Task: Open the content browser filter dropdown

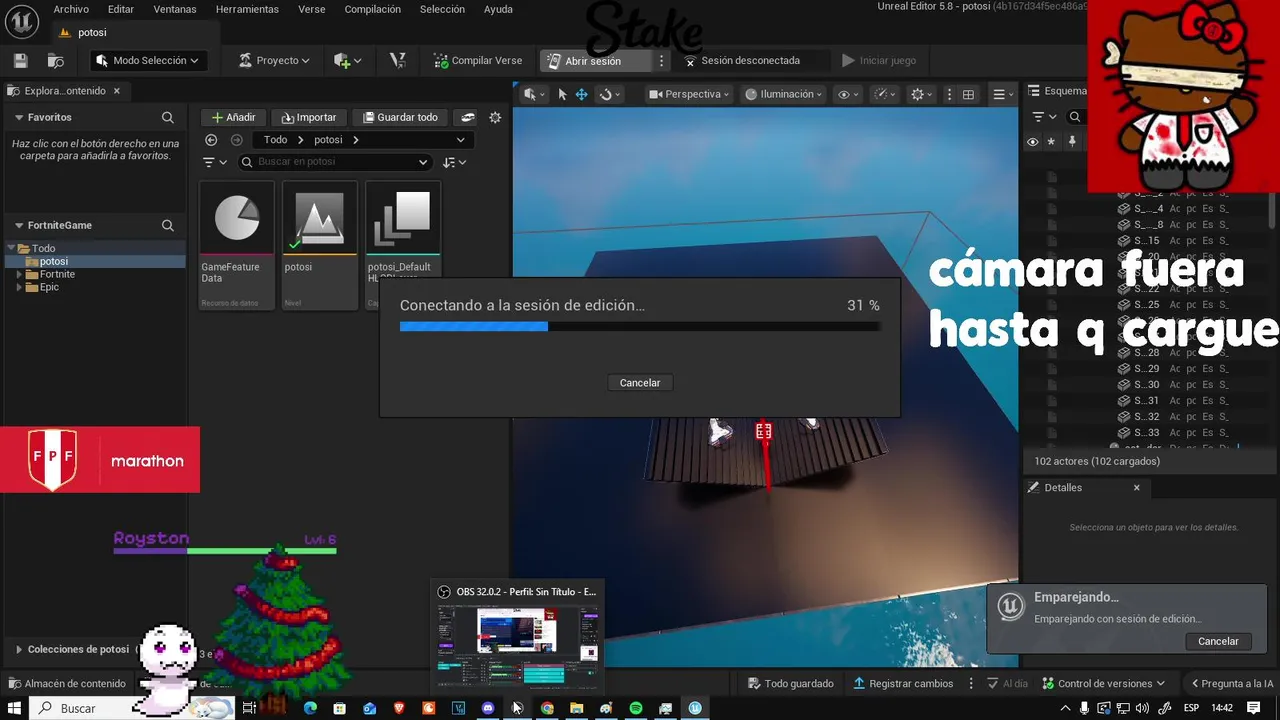Action: pyautogui.click(x=215, y=162)
